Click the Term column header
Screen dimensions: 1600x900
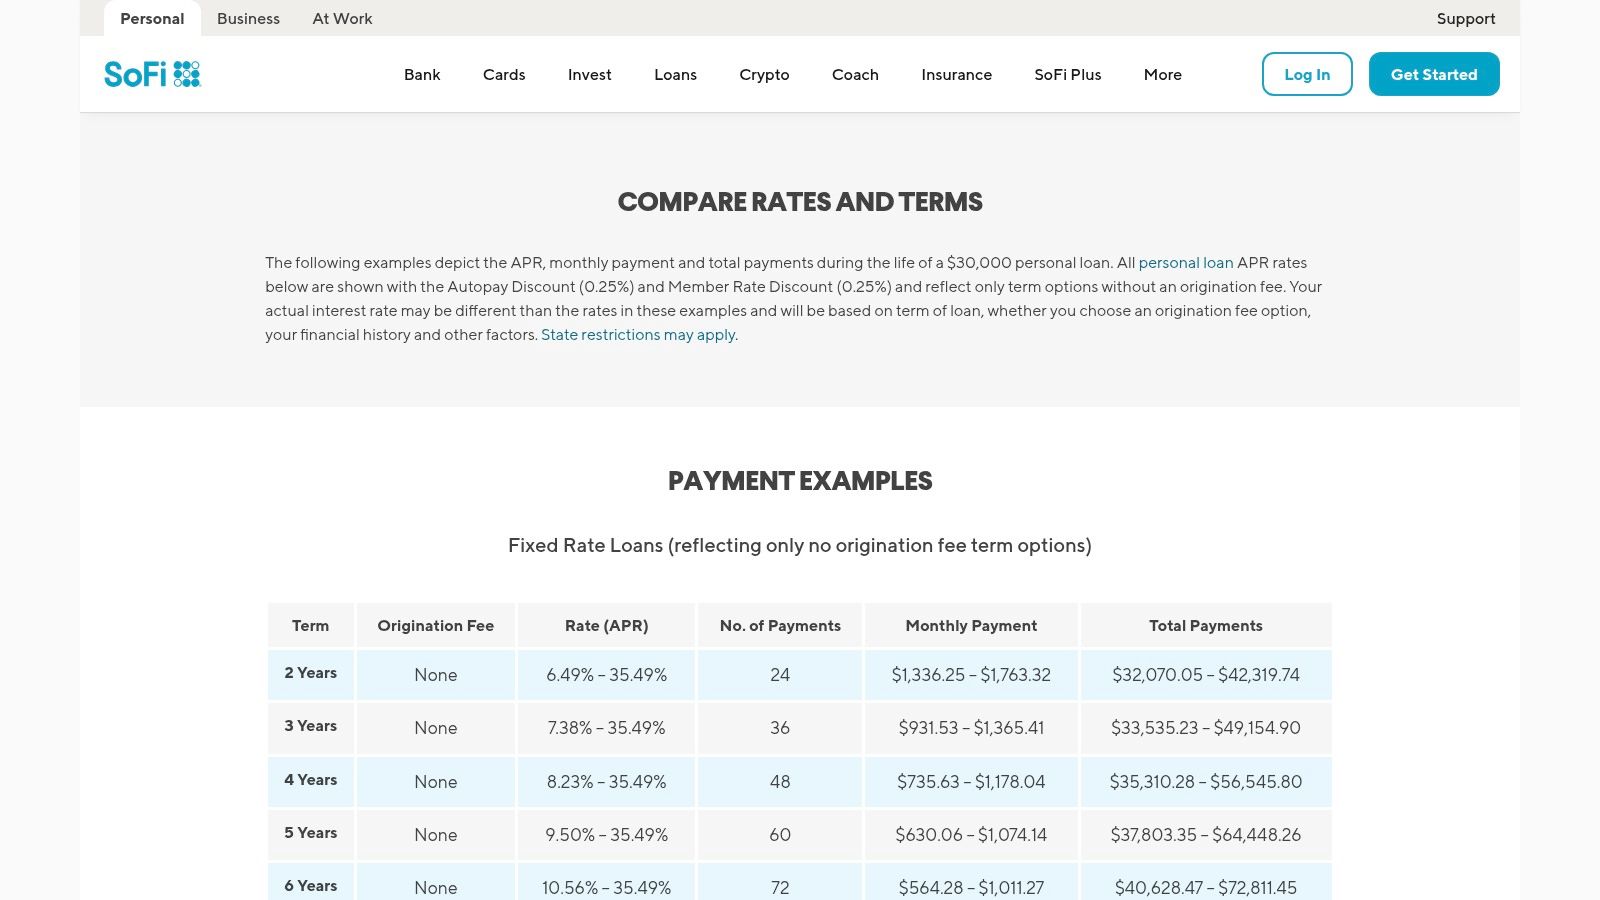[311, 625]
